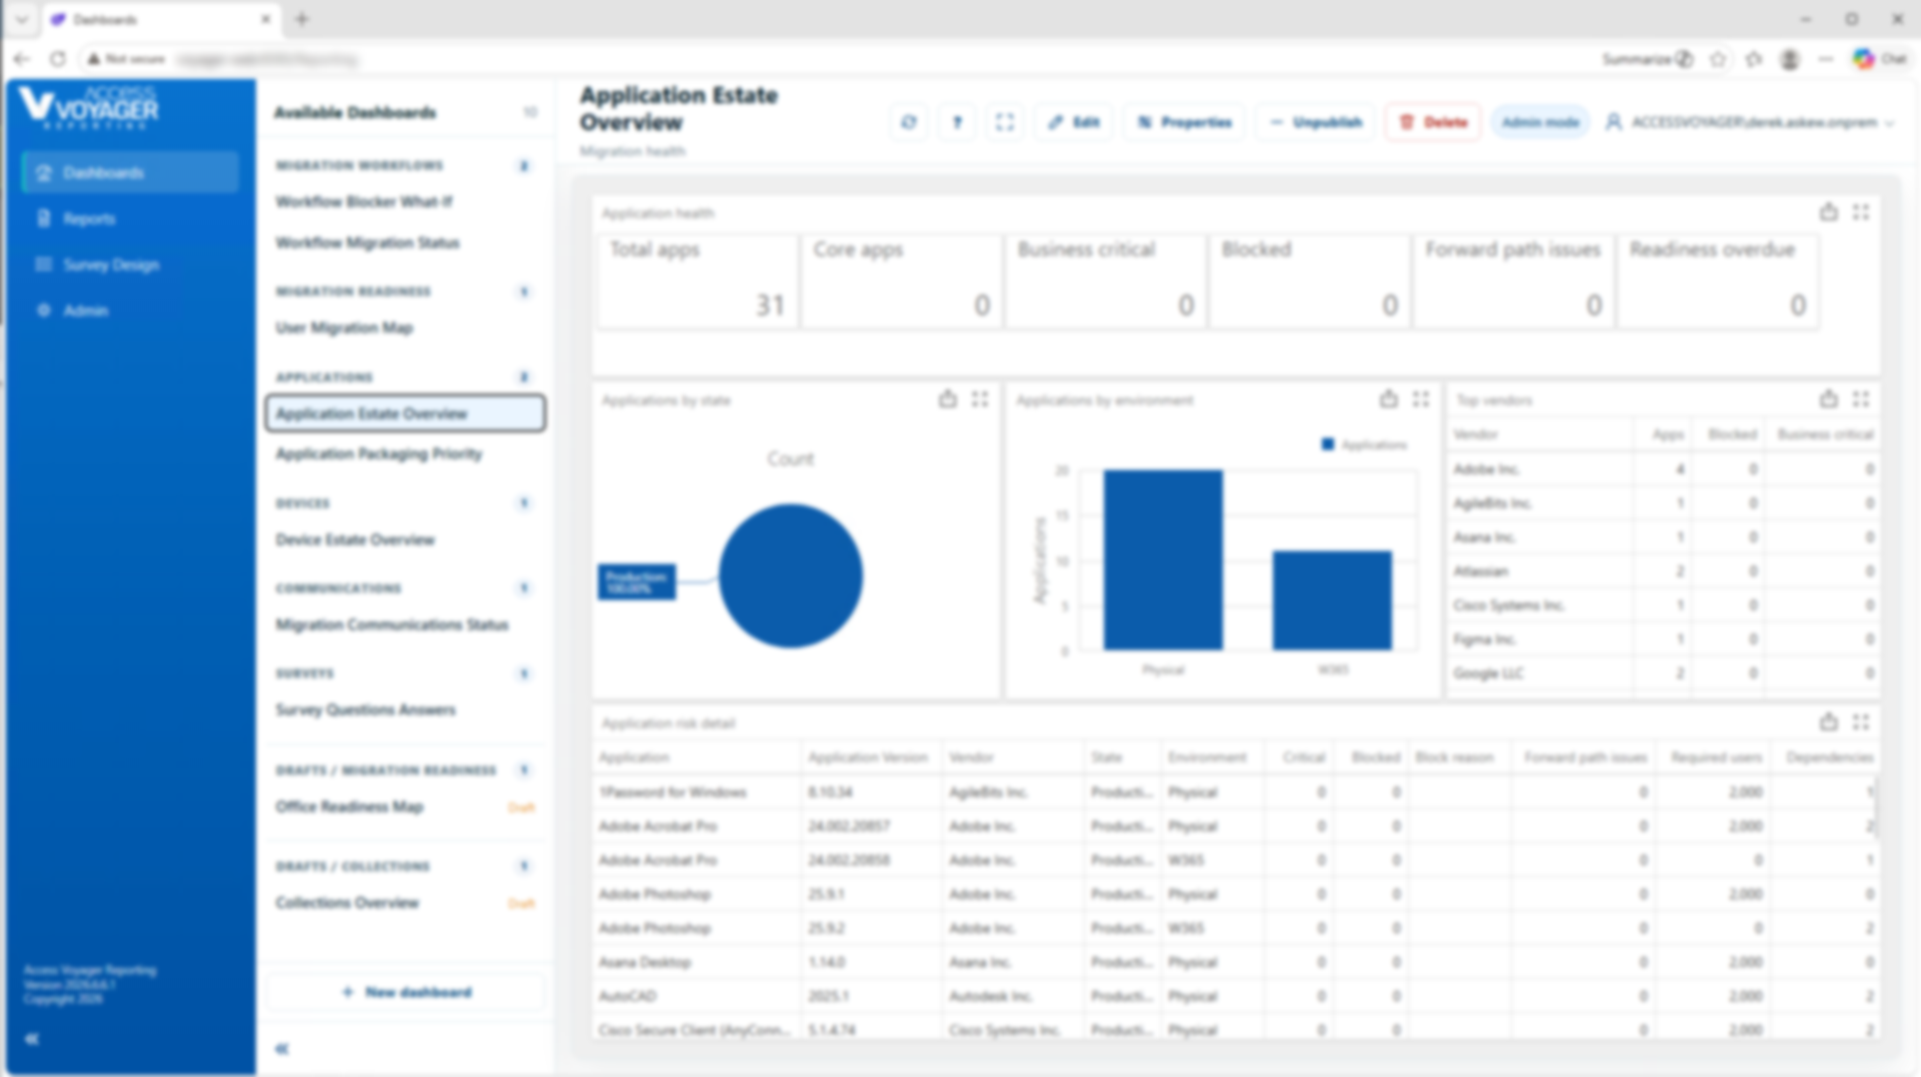This screenshot has height=1077, width=1921.
Task: Open the user account dropdown
Action: tap(1750, 122)
